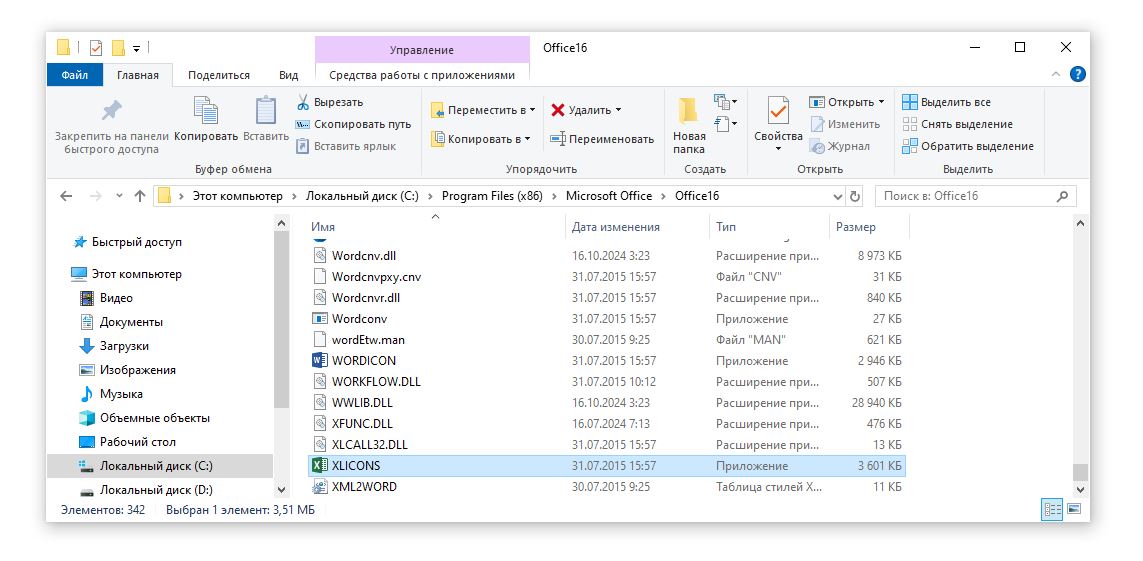Expand address bar history dropdown
The width and height of the screenshot is (1143, 561).
(x=838, y=197)
